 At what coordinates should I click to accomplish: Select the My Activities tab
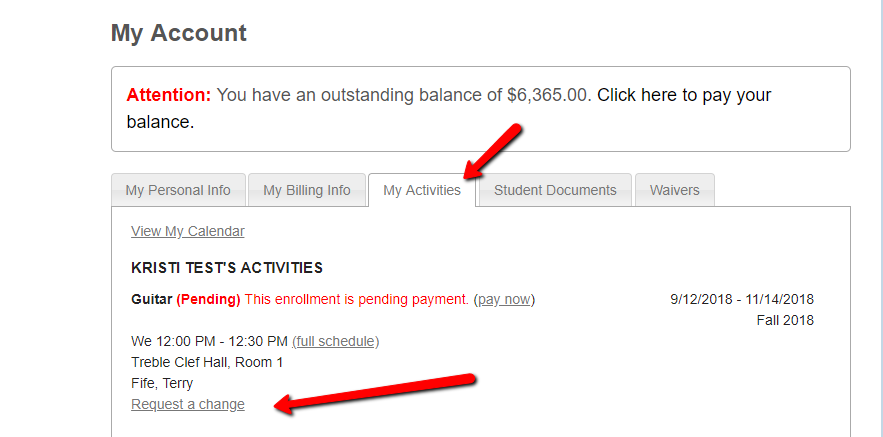click(x=422, y=190)
